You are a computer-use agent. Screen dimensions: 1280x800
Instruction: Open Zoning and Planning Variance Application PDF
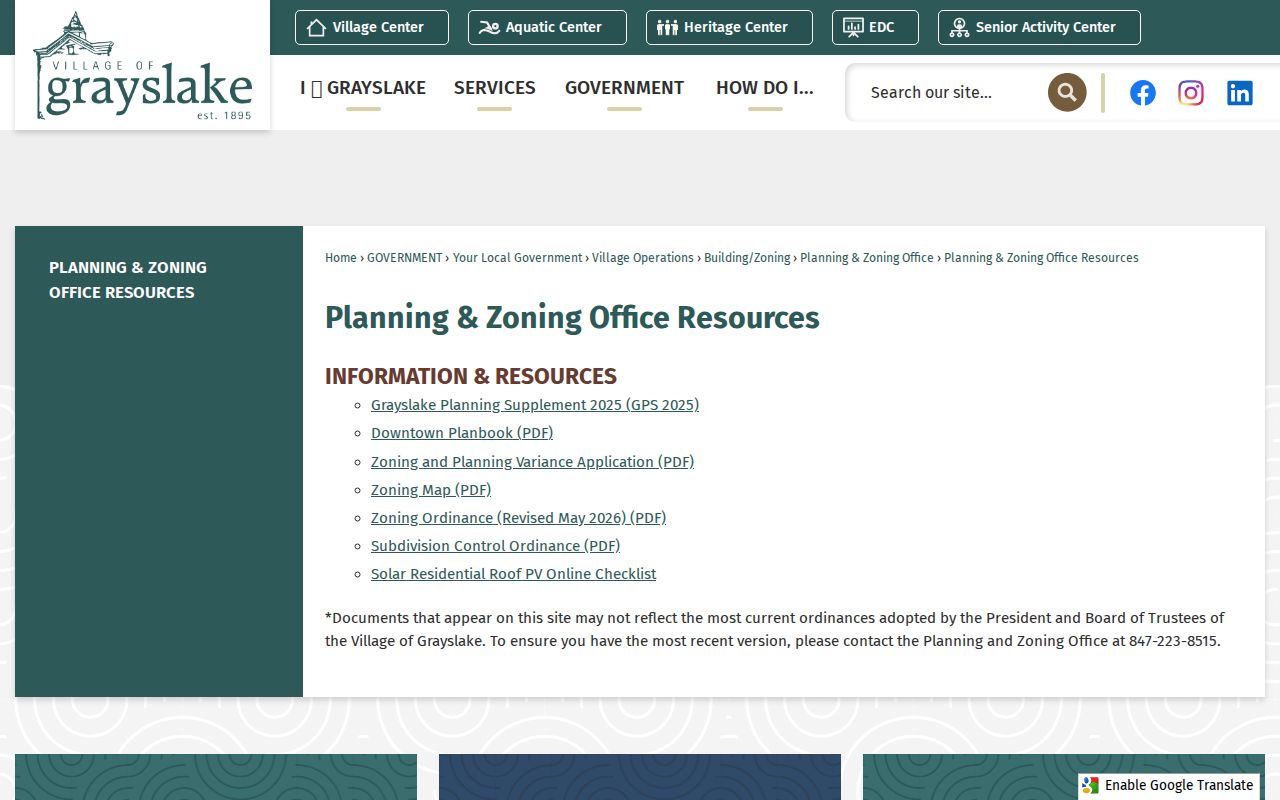[532, 462]
